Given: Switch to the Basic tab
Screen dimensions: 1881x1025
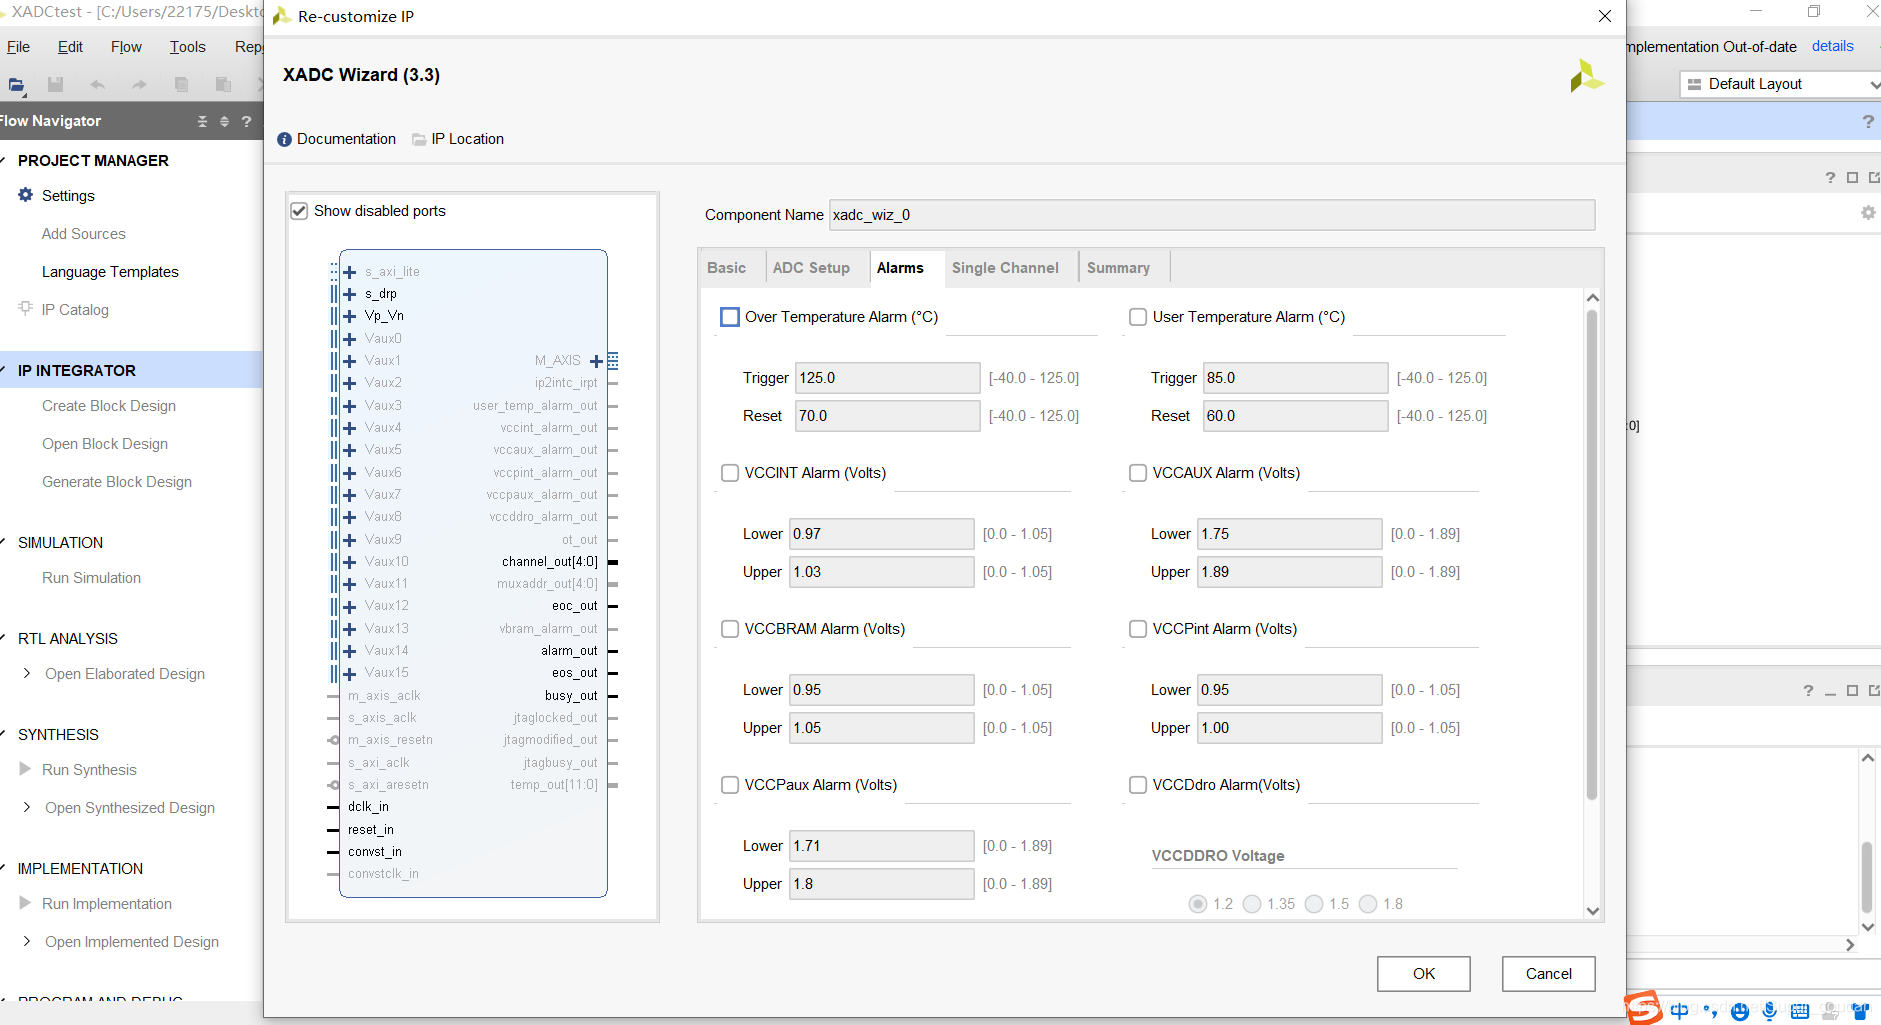Looking at the screenshot, I should point(727,268).
